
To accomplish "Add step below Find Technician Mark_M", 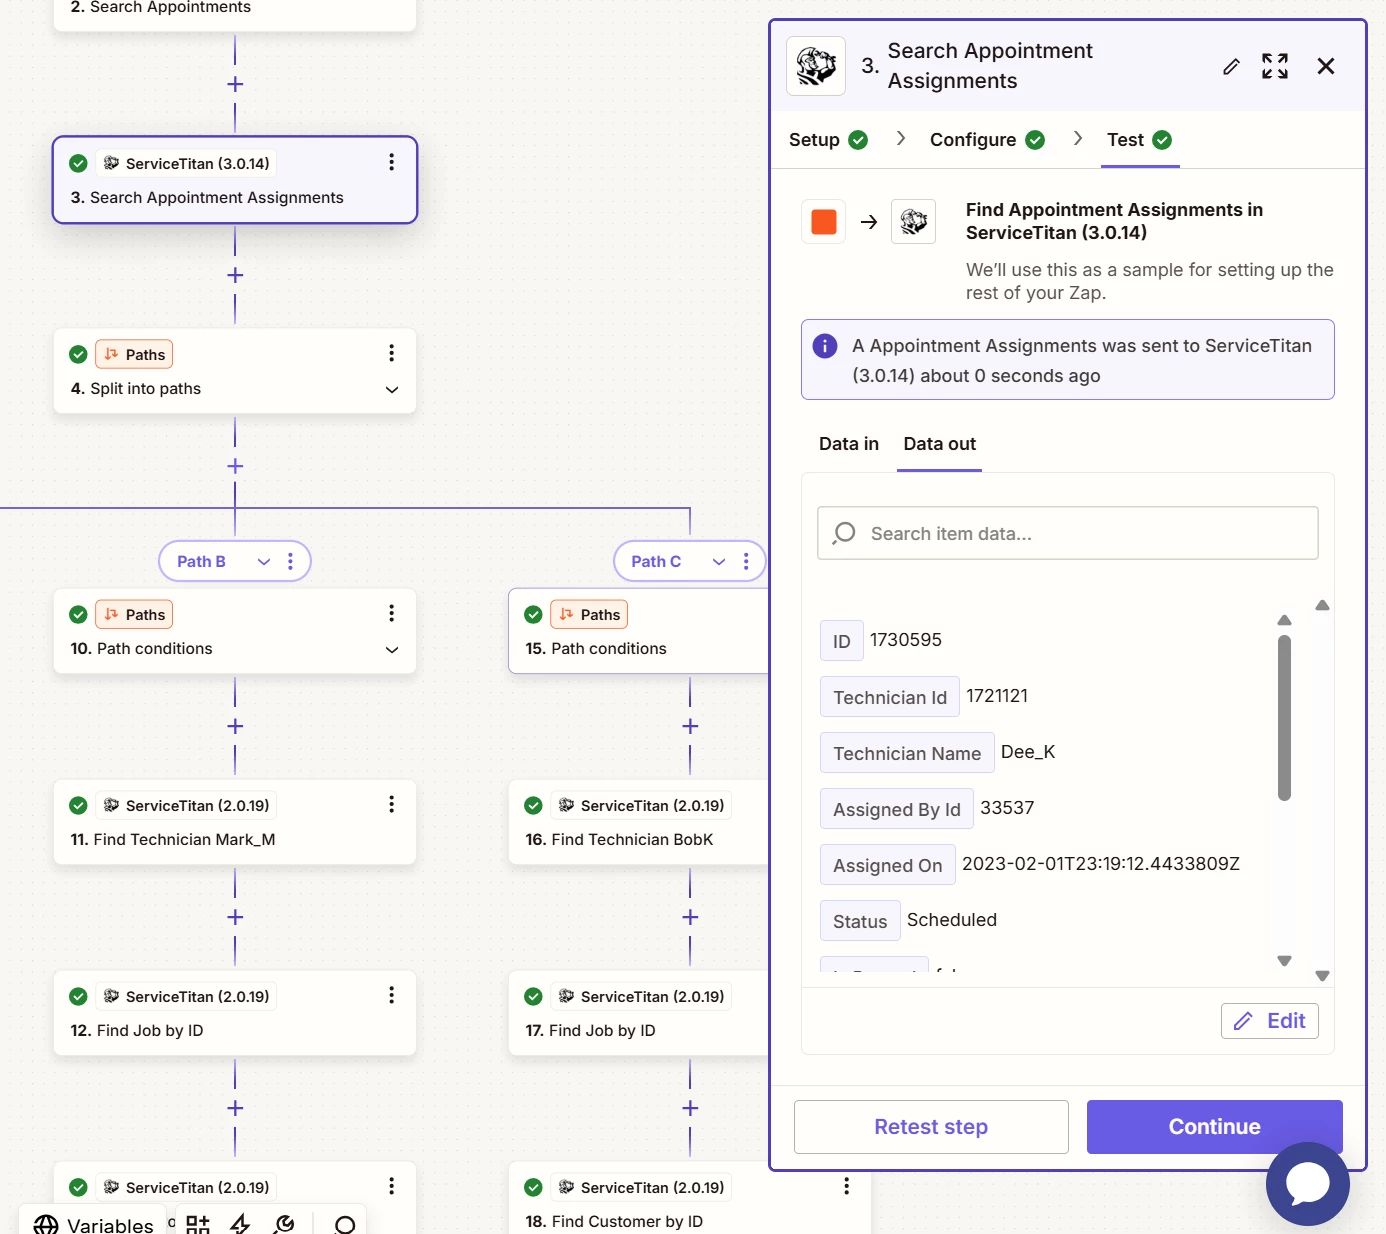I will 235,917.
